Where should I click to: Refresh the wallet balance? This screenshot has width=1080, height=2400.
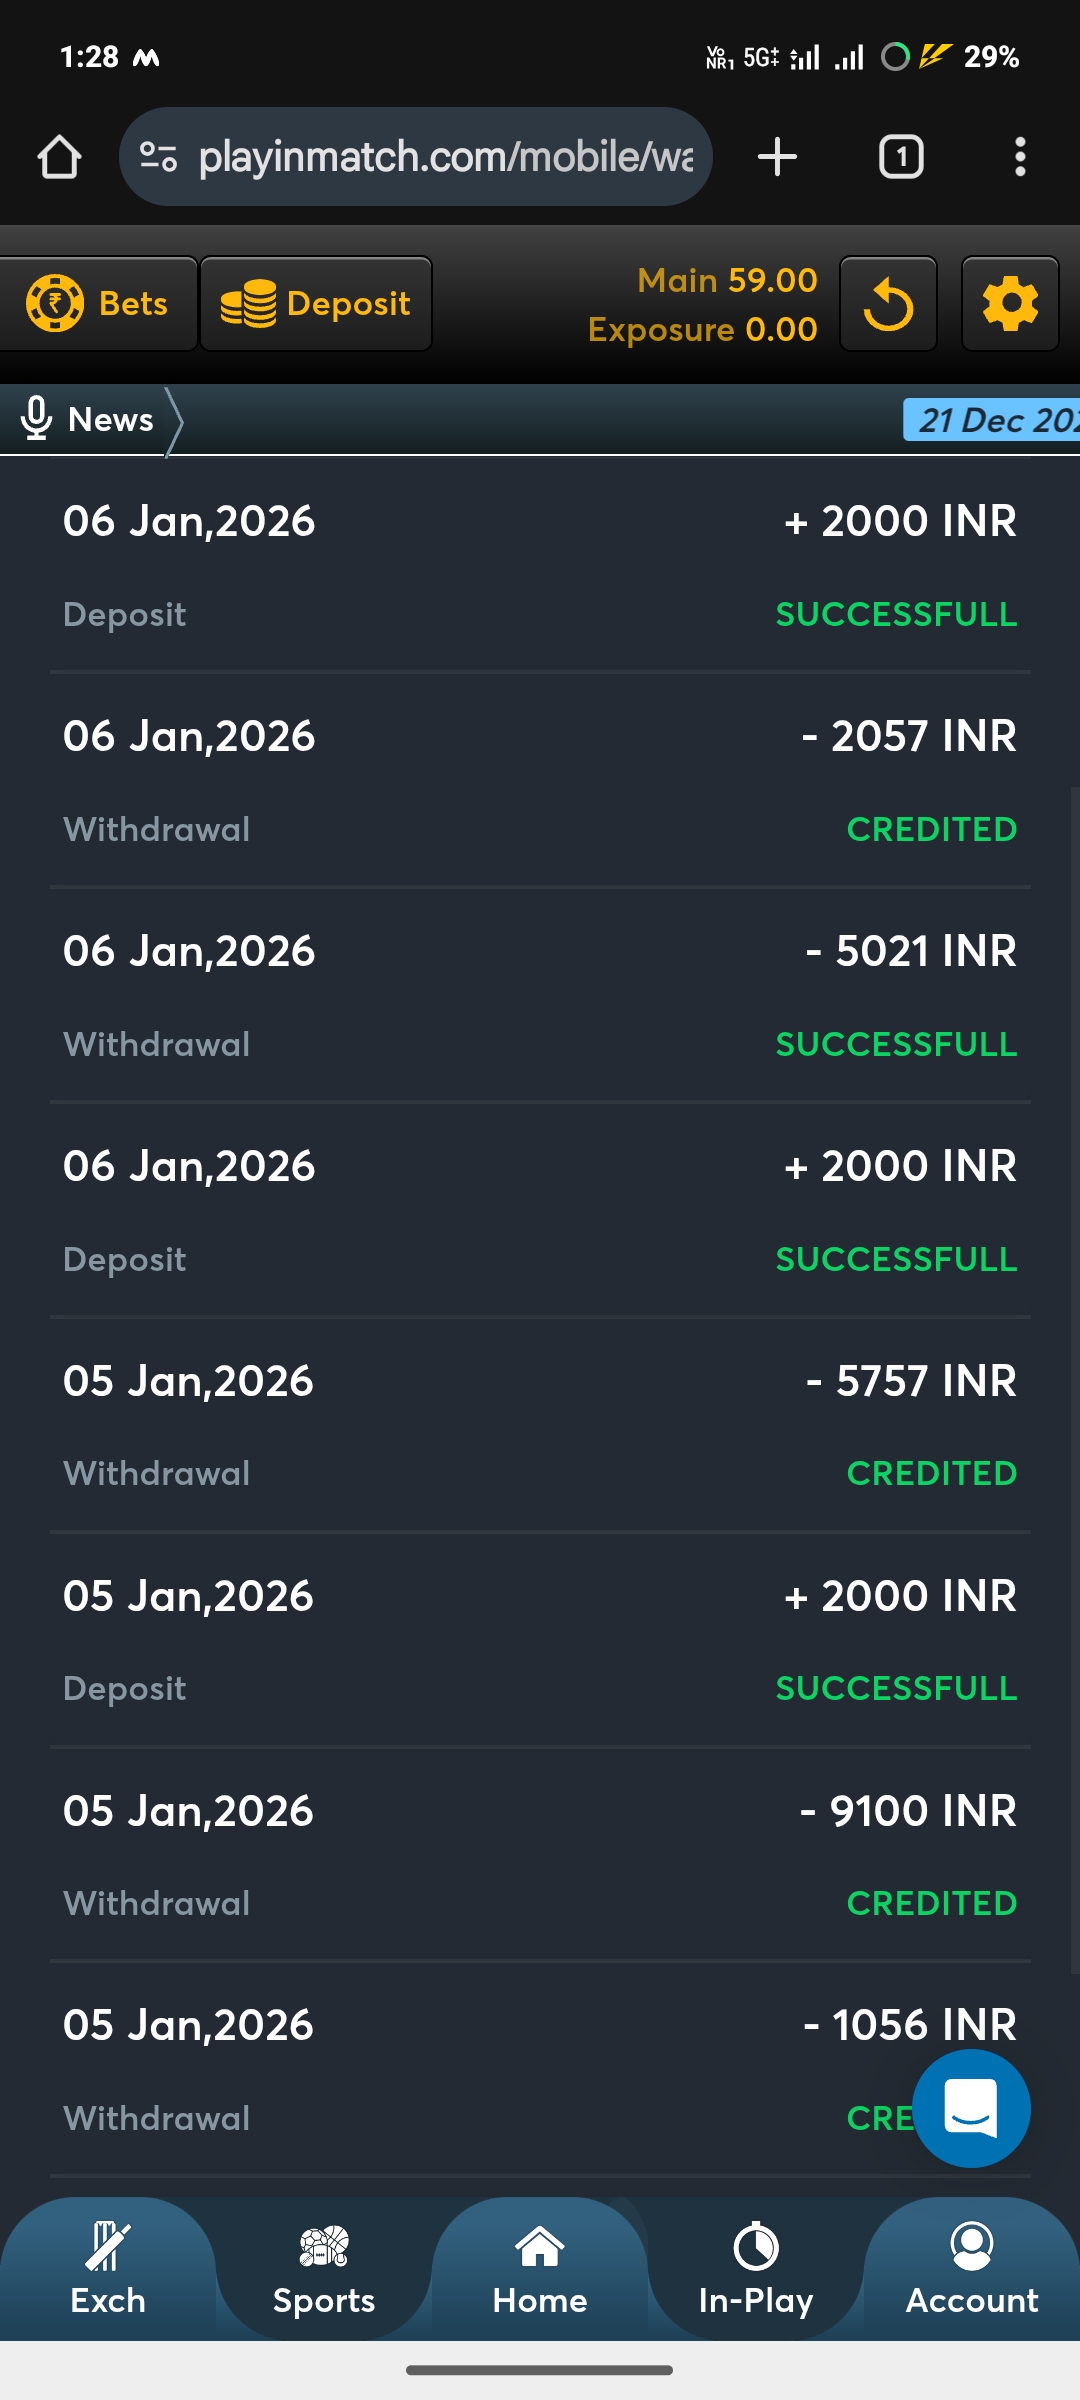pos(888,304)
